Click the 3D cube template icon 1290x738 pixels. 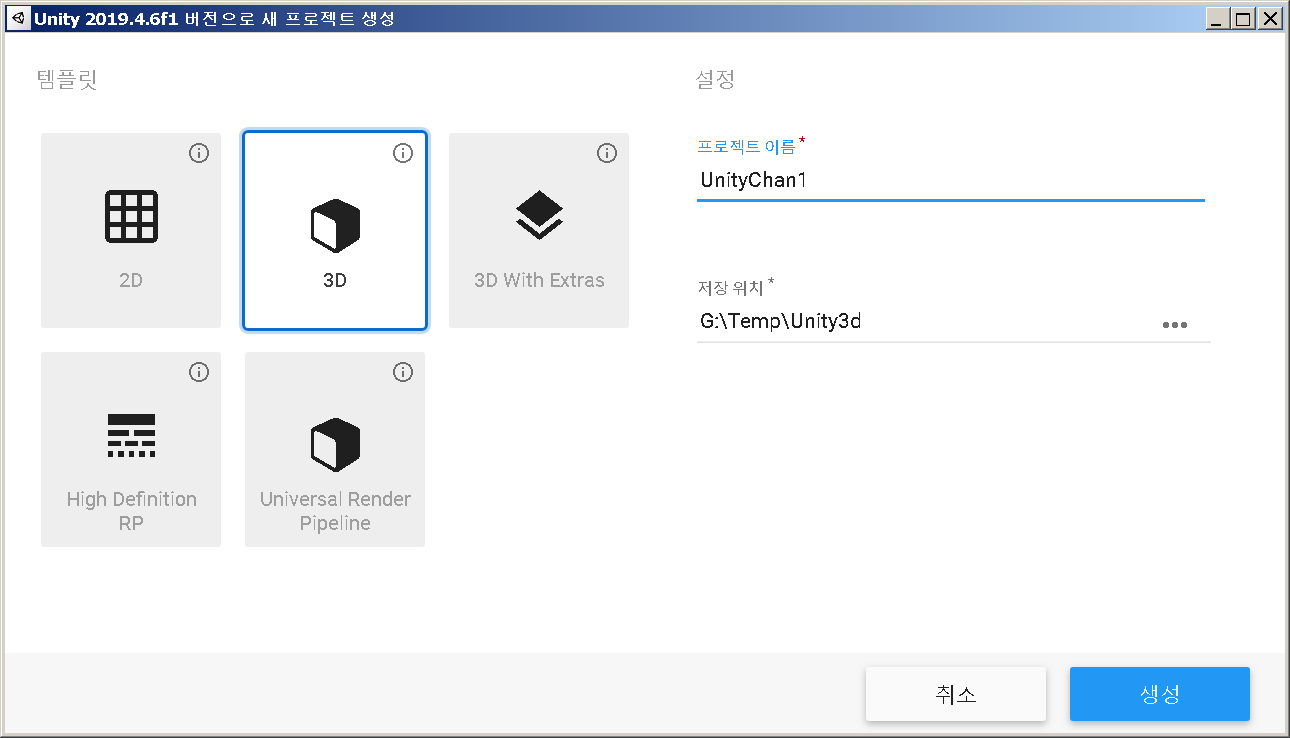tap(335, 225)
